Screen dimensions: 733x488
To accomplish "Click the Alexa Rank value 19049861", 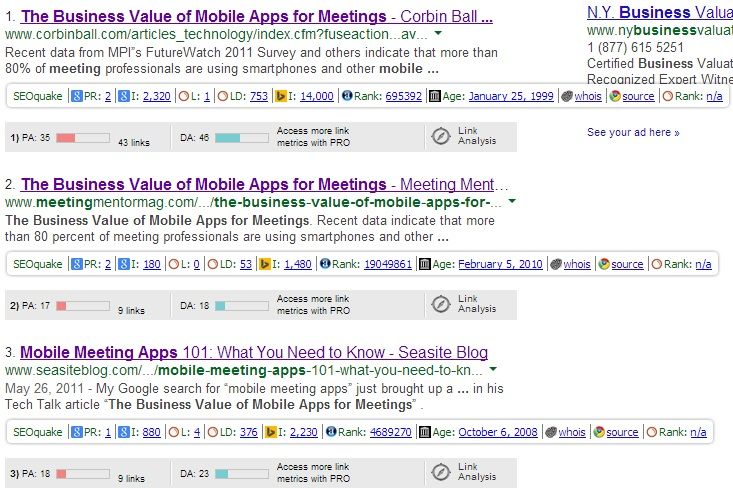I will click(x=387, y=264).
